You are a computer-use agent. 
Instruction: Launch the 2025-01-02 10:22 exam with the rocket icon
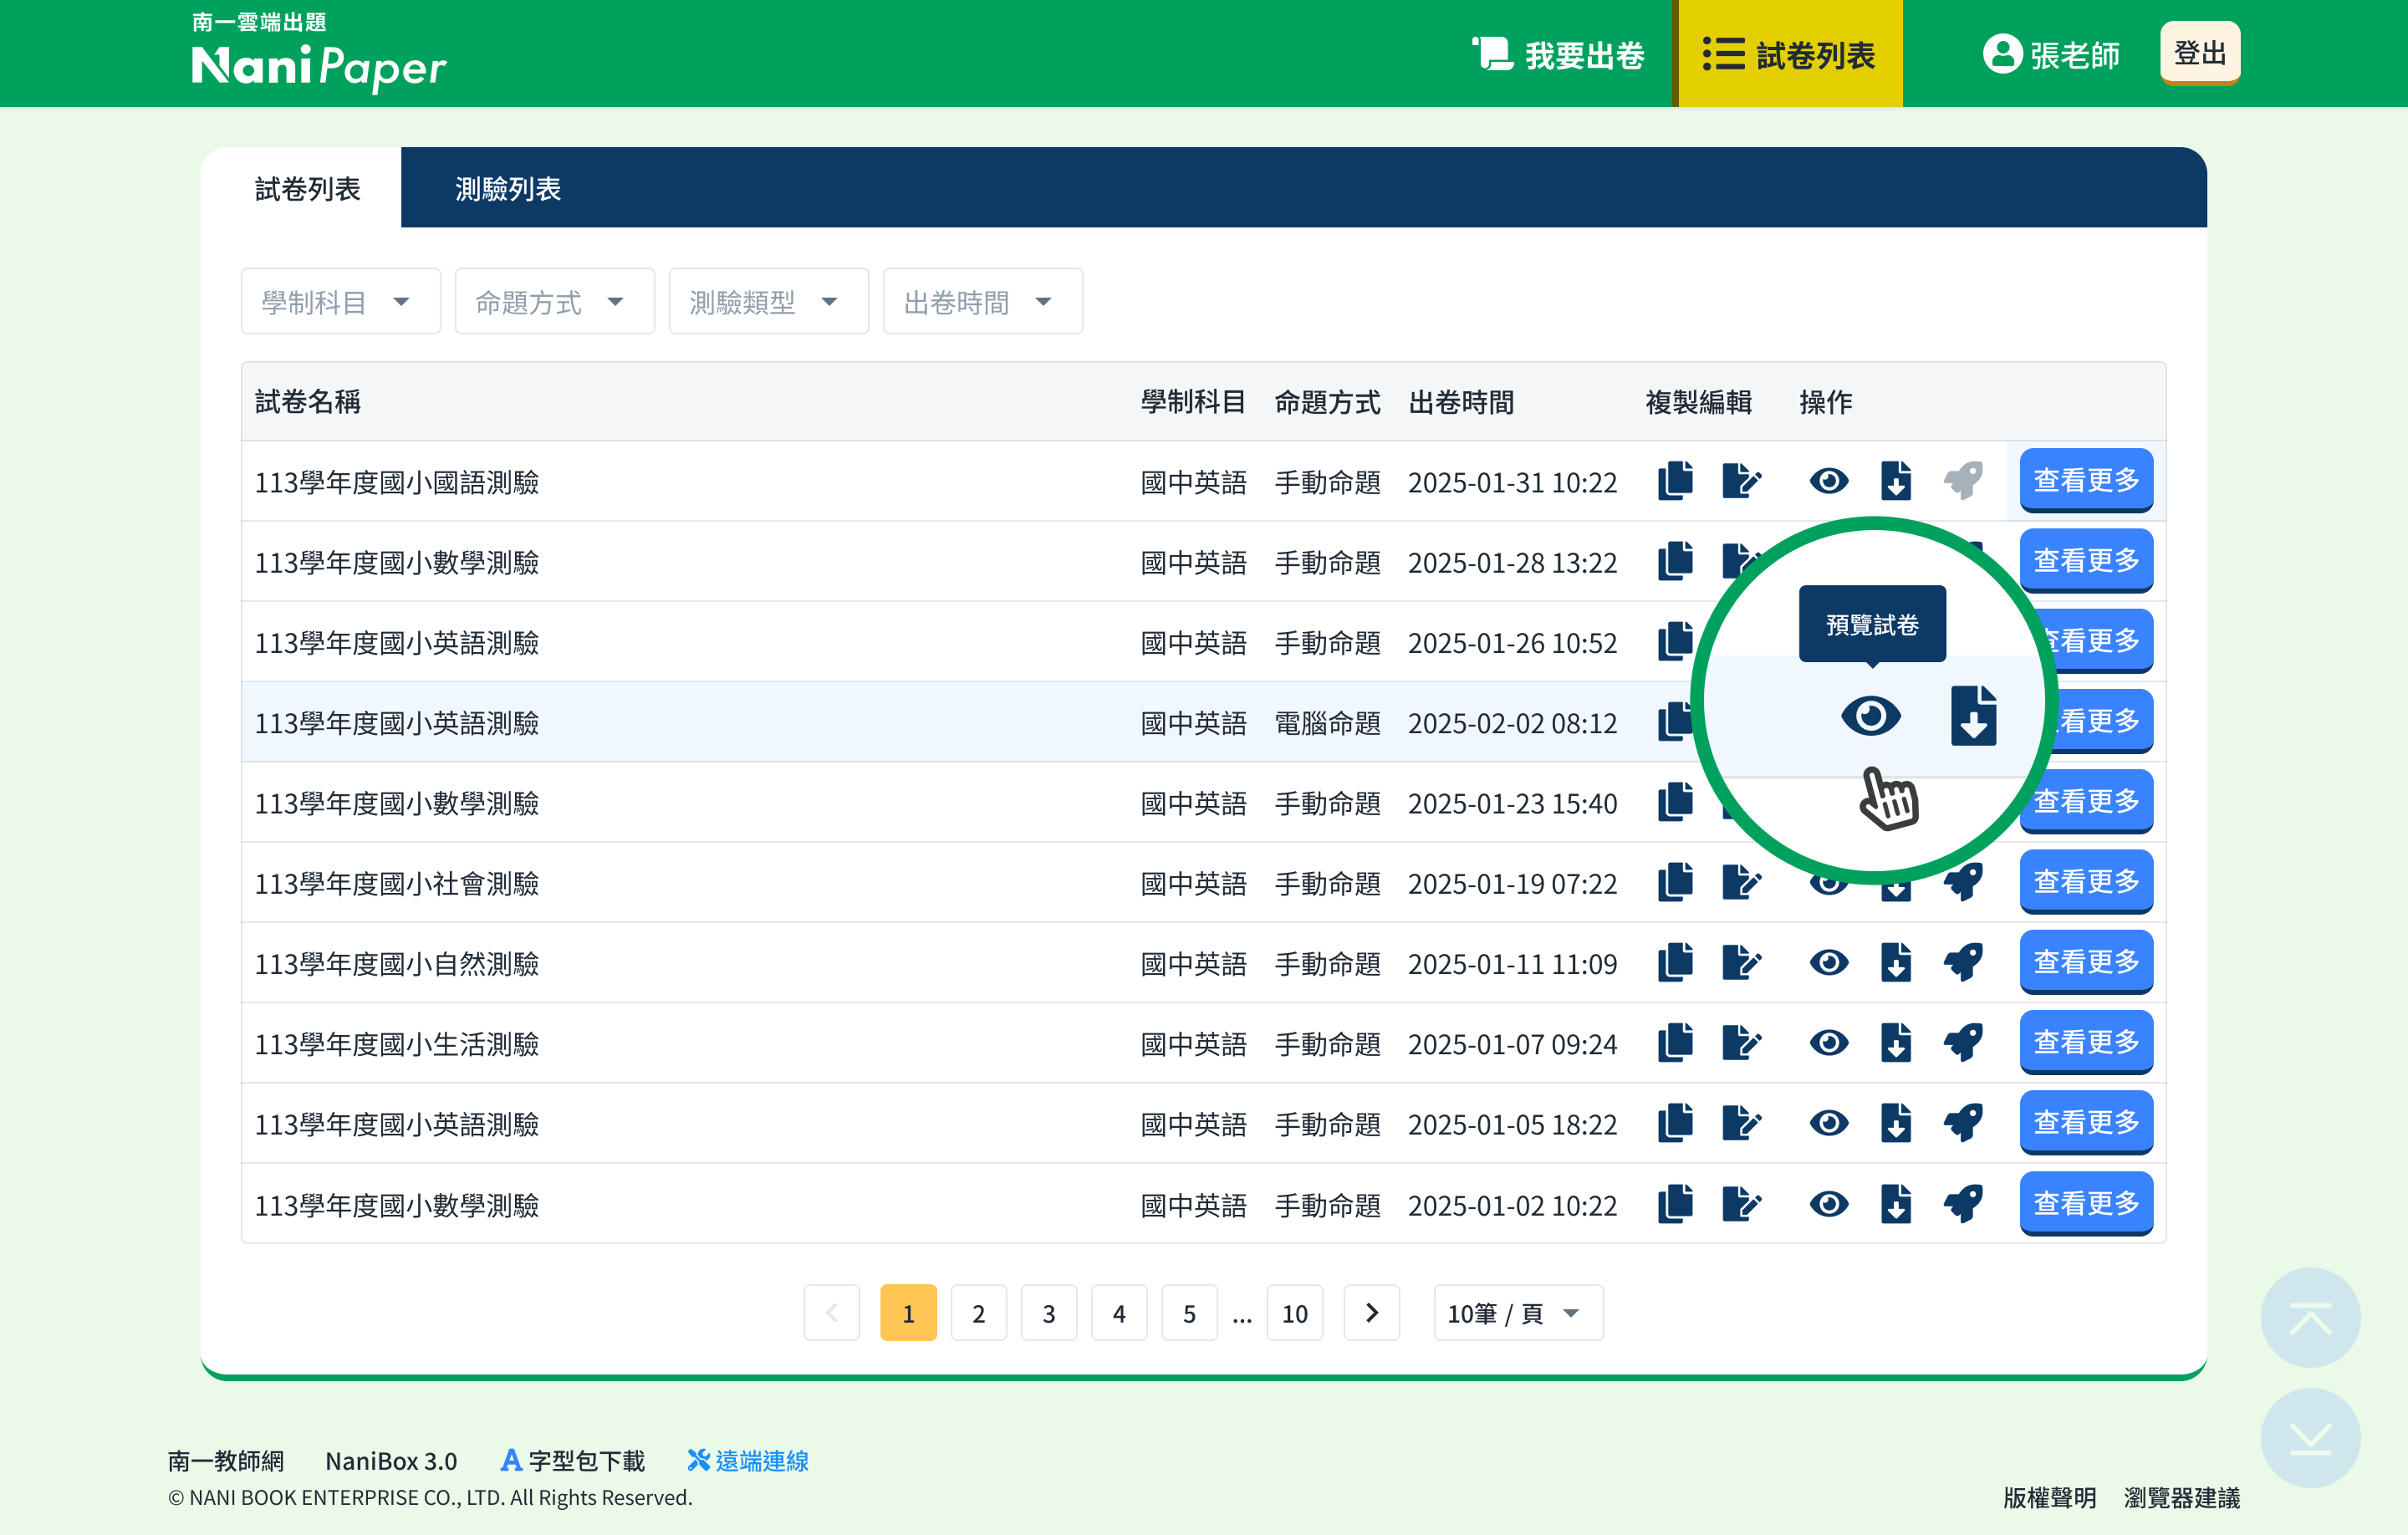pos(1963,1203)
